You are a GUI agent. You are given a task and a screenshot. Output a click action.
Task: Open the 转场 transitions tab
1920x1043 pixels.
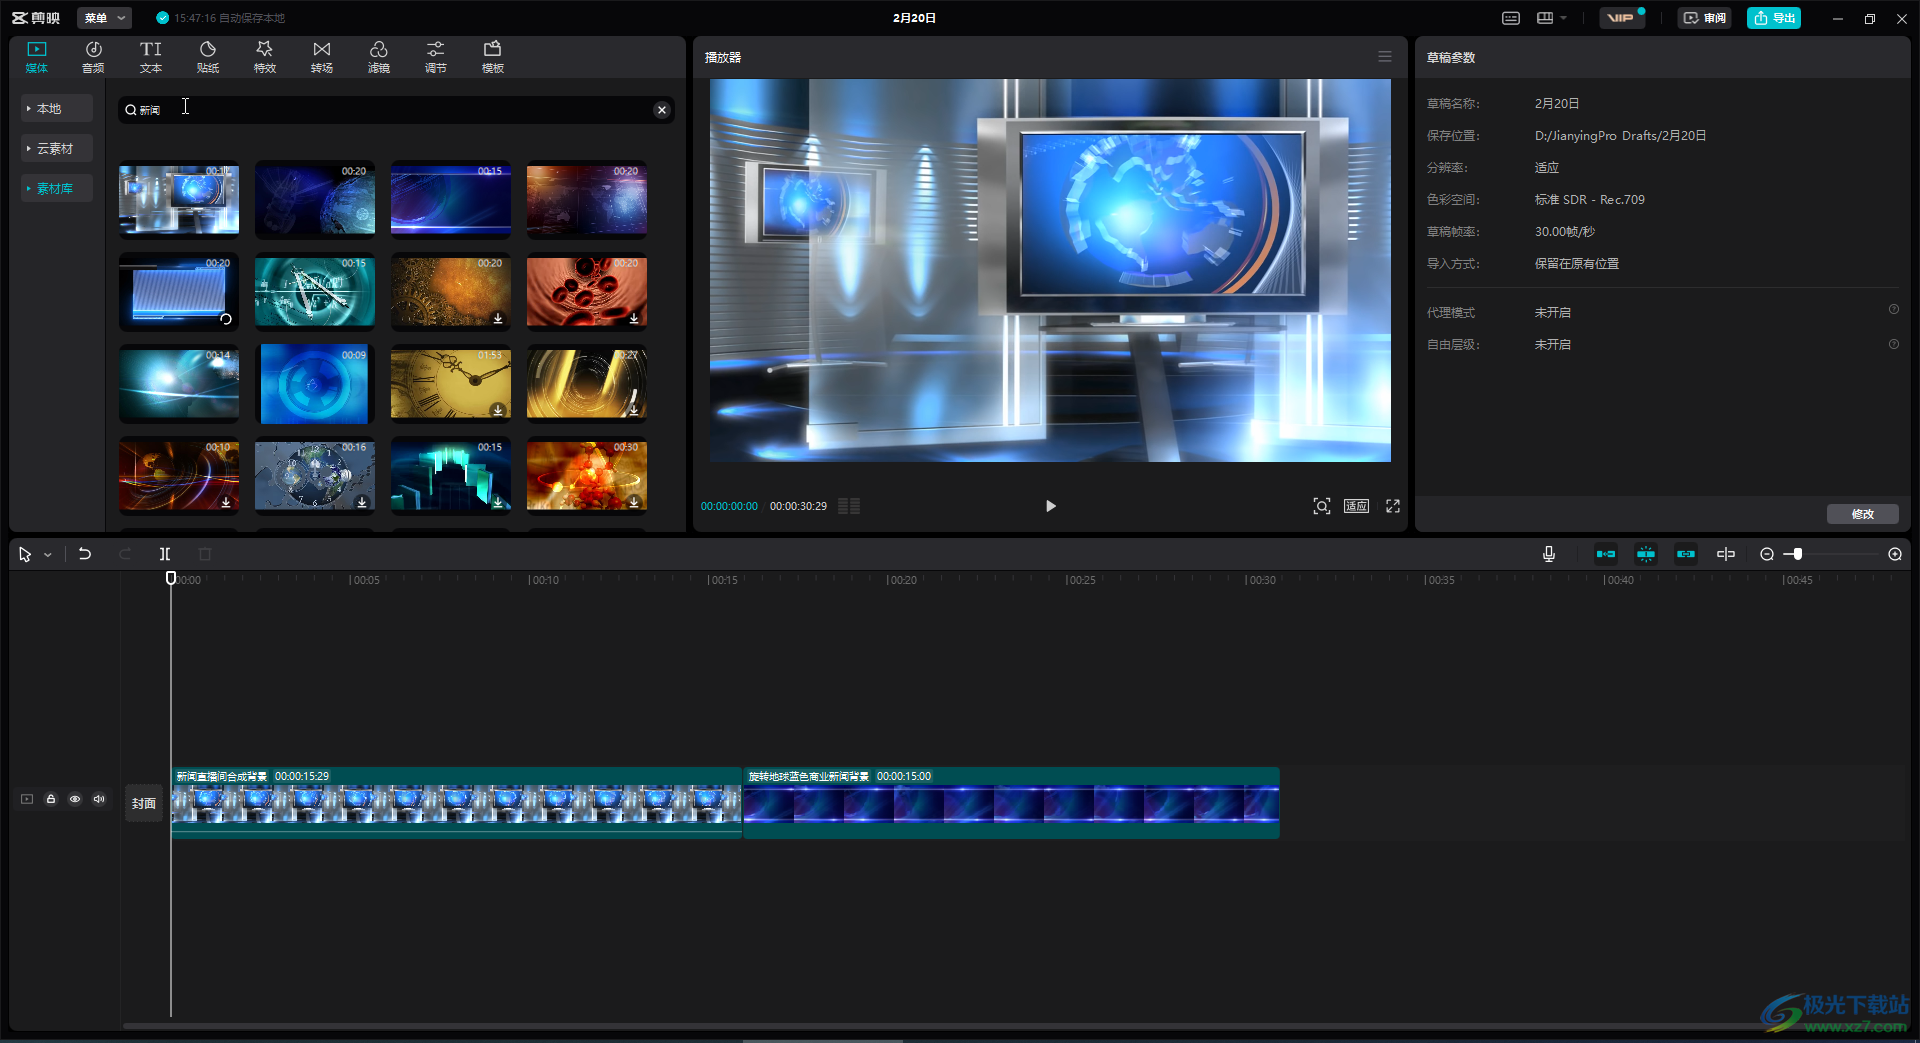coord(322,57)
